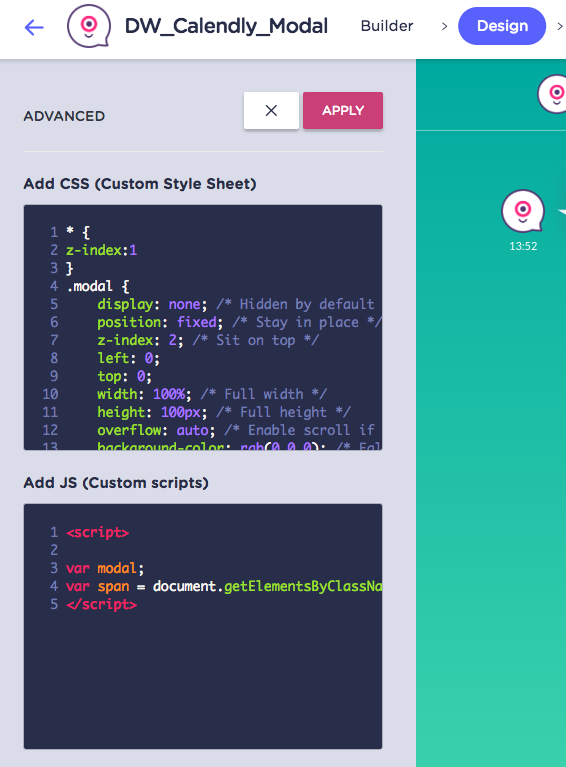Click the Landbot logo next to DW_Calendly_Modal
This screenshot has width=566, height=767.
(89, 26)
